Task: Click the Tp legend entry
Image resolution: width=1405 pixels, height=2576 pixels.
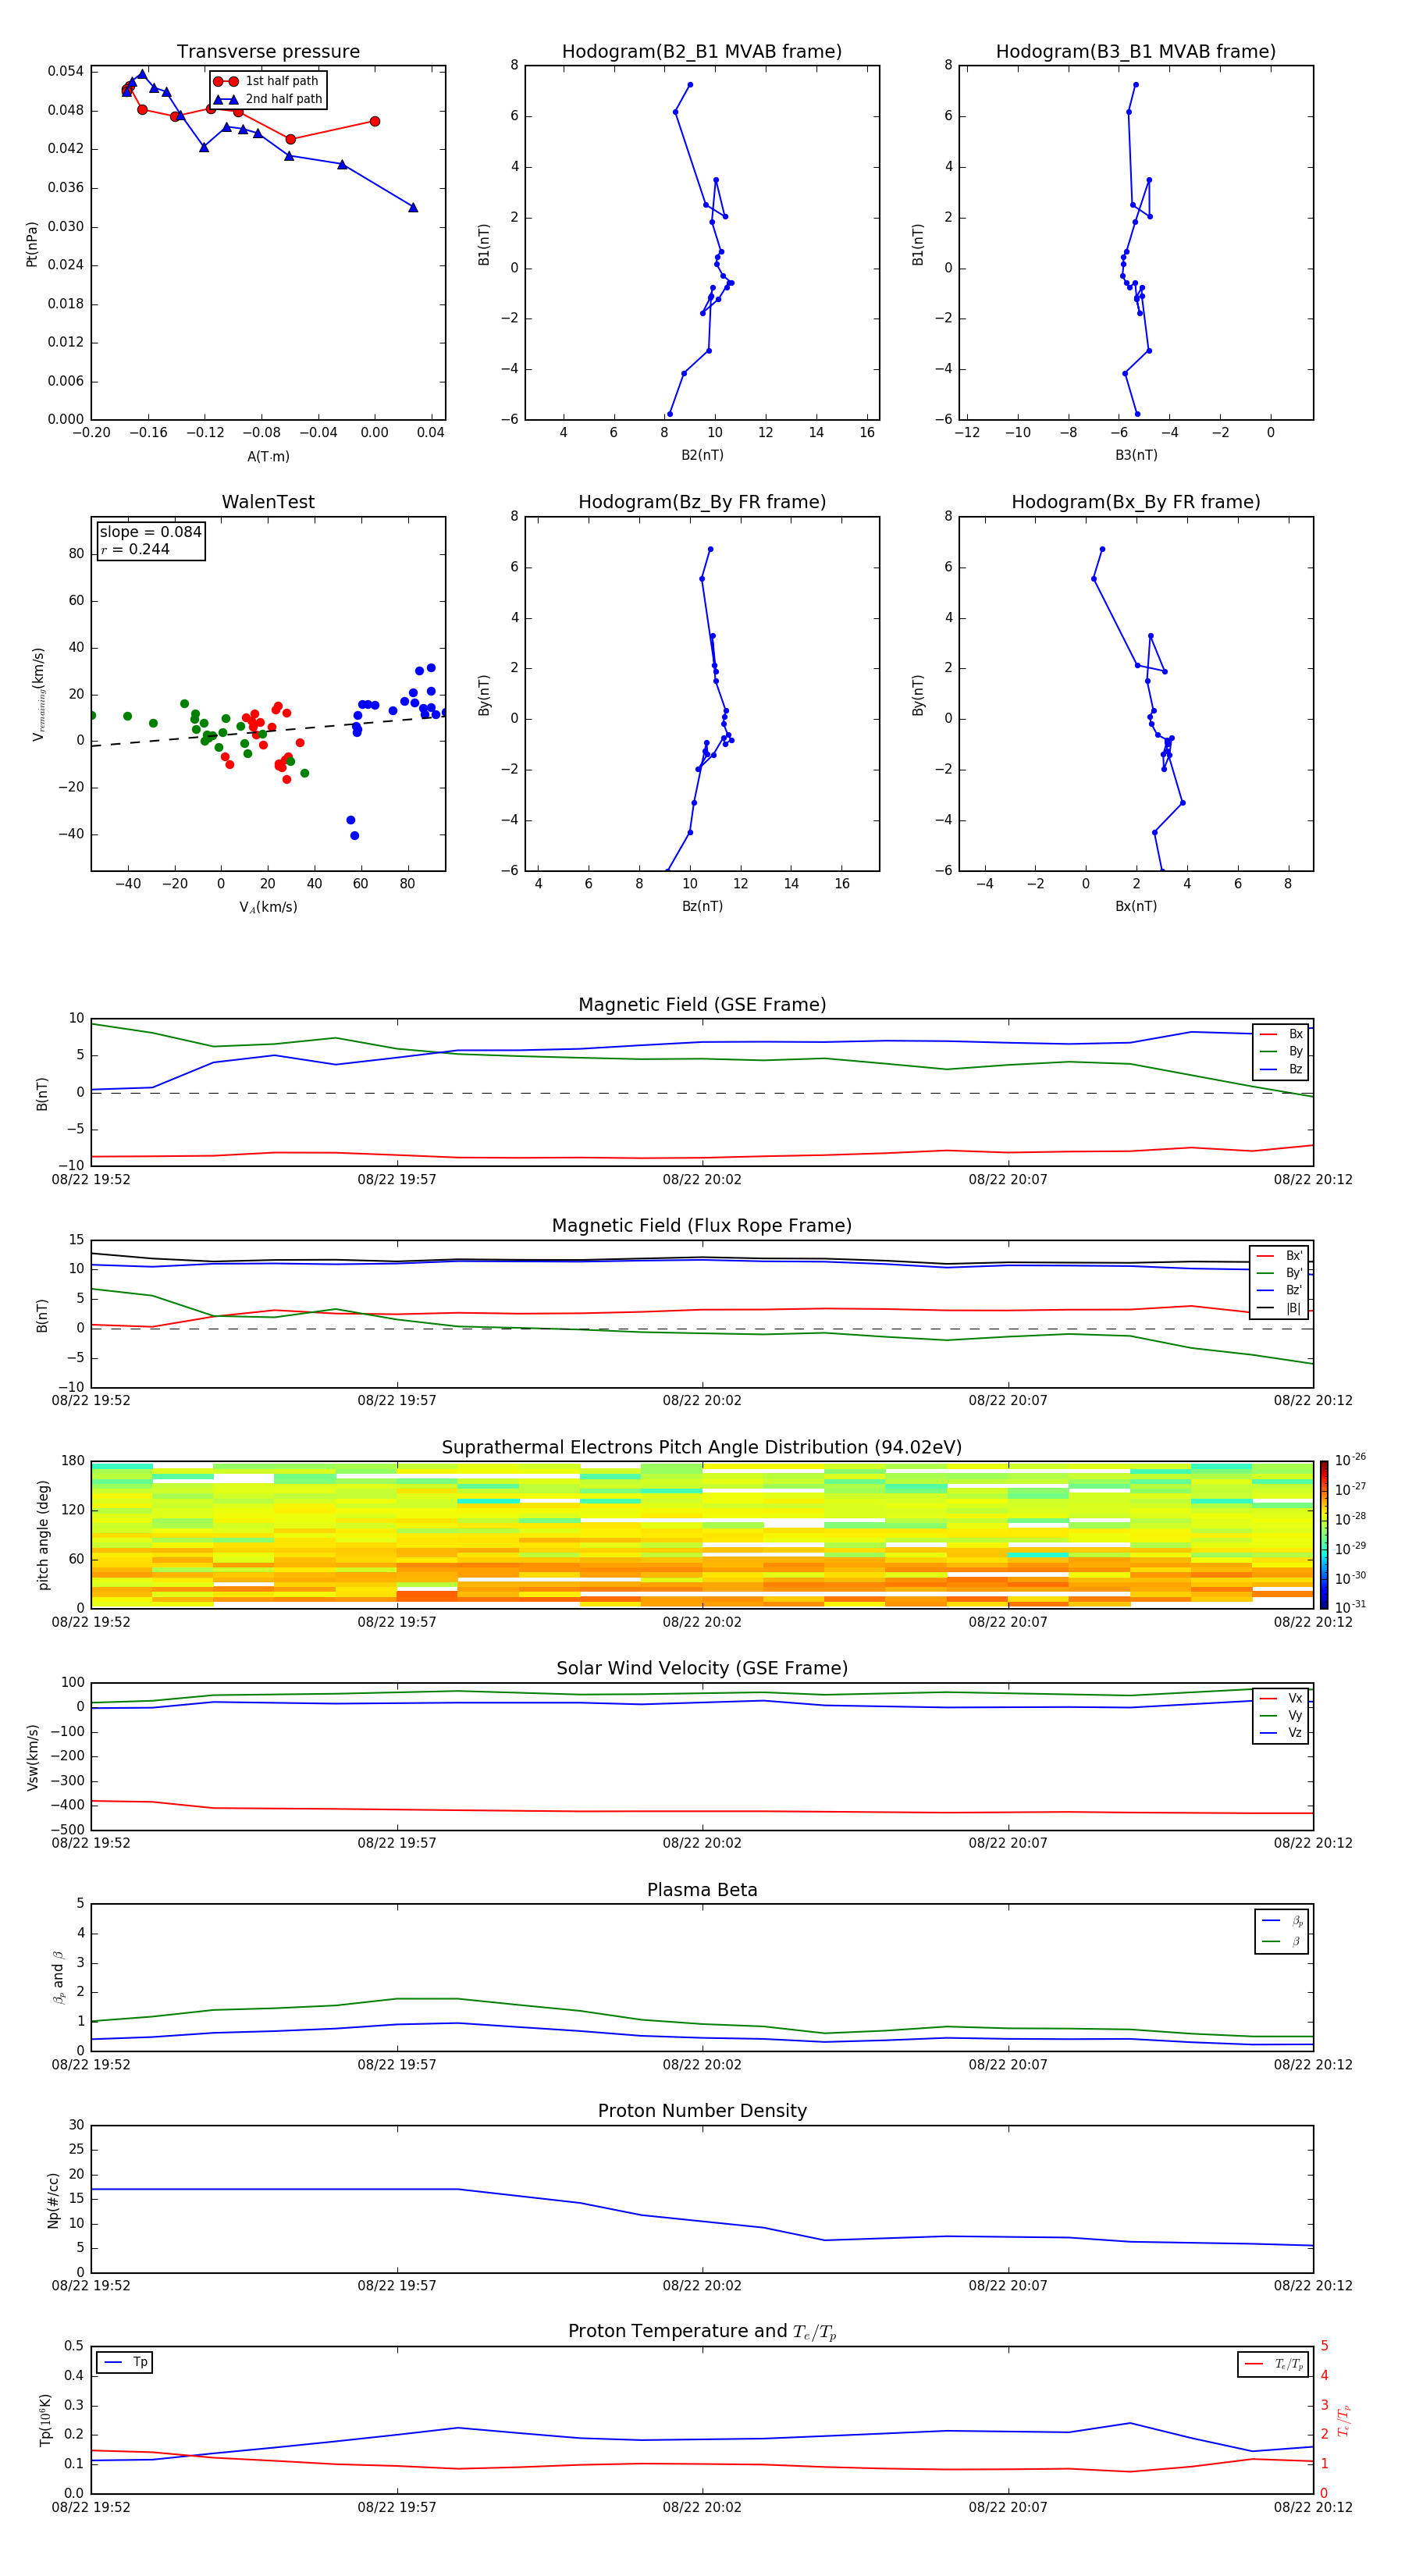Action: click(x=125, y=2362)
